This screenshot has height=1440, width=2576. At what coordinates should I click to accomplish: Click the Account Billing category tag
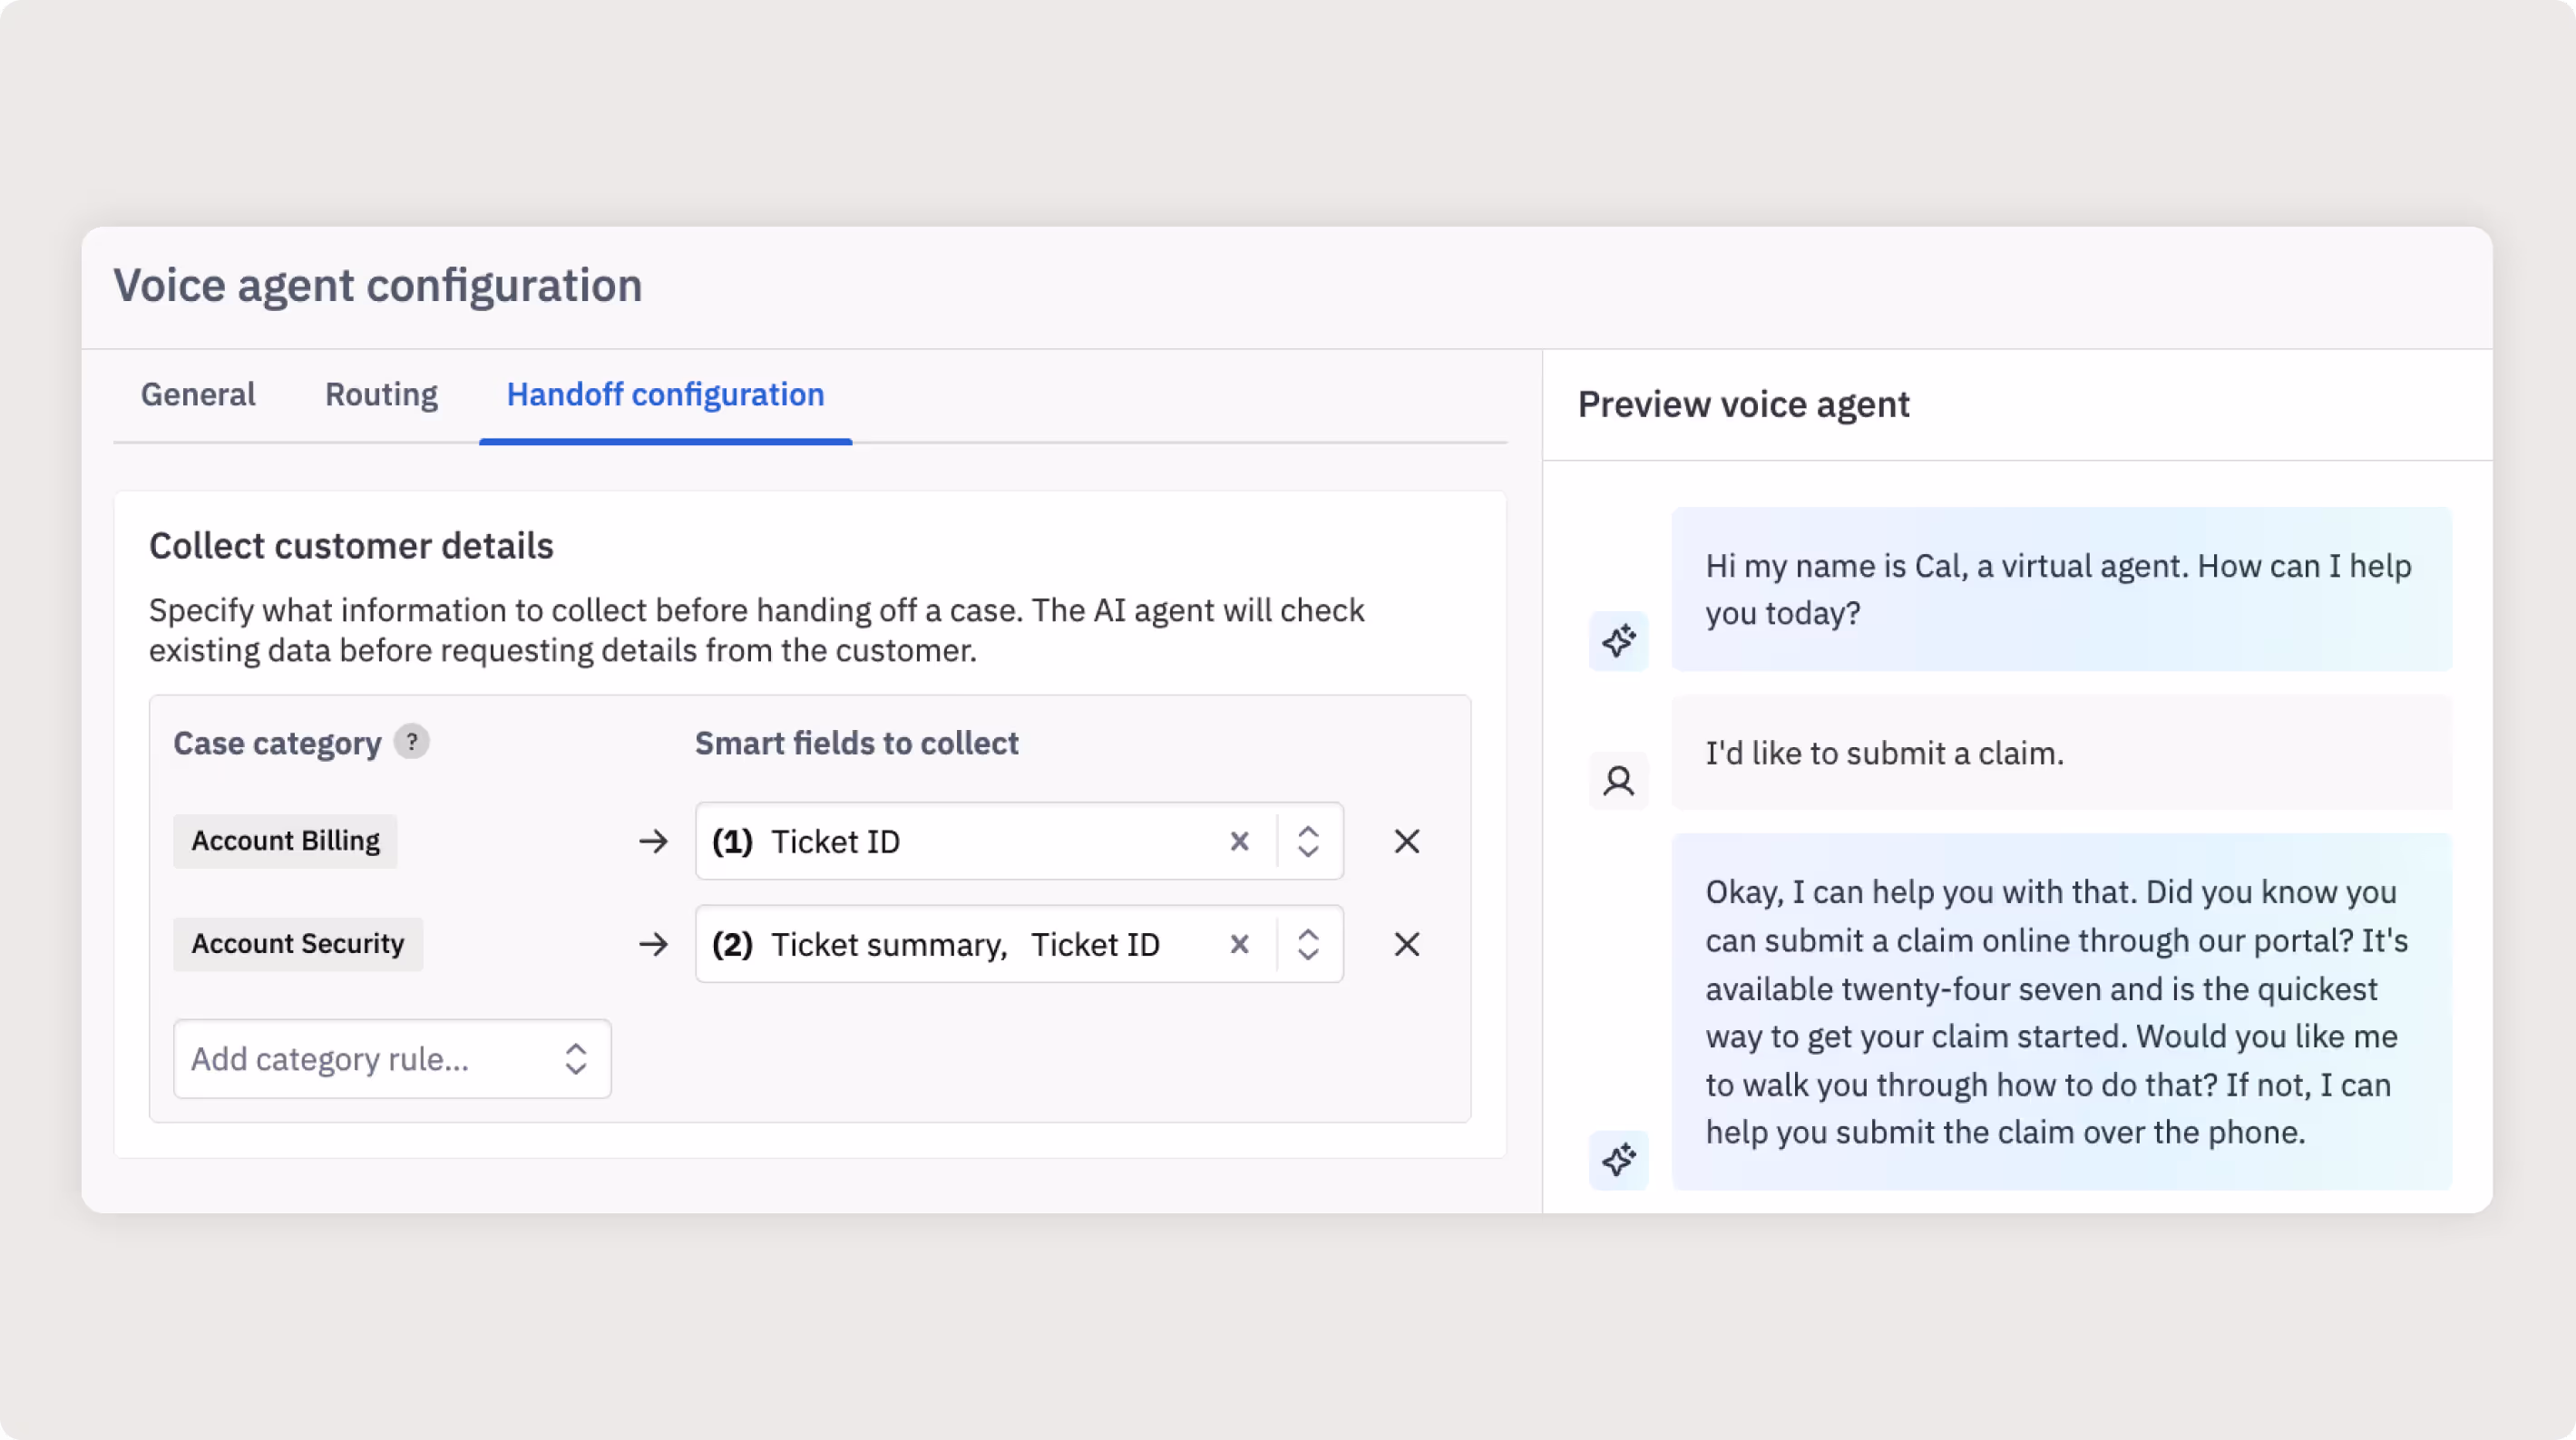[285, 841]
